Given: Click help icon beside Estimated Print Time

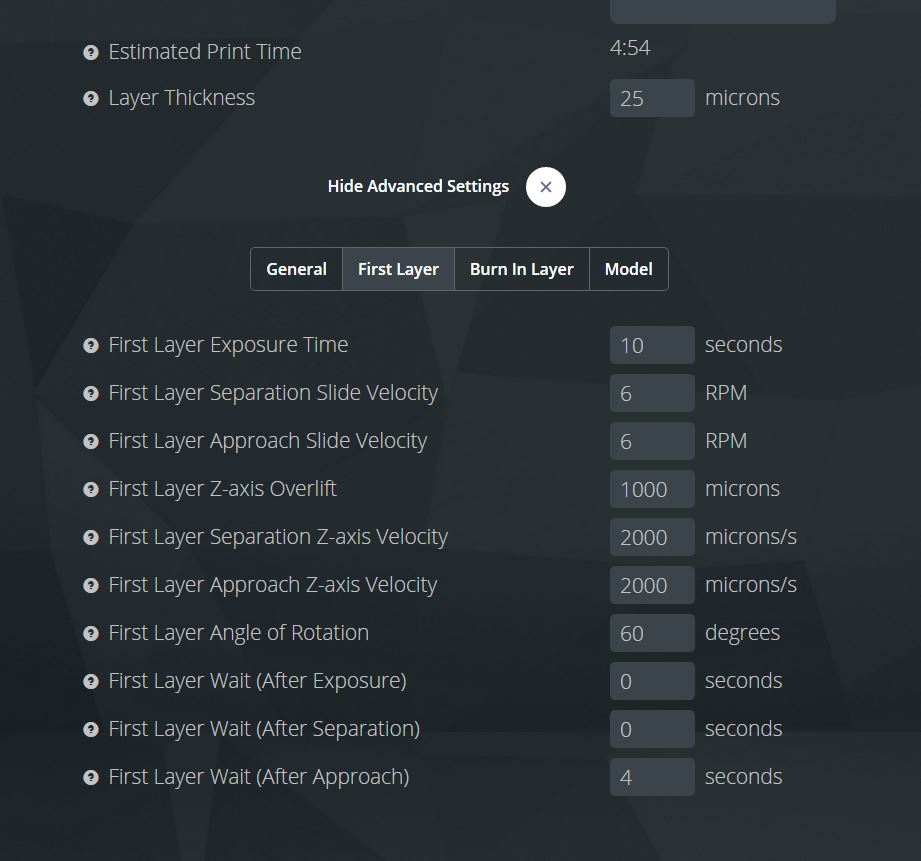Looking at the screenshot, I should point(91,52).
